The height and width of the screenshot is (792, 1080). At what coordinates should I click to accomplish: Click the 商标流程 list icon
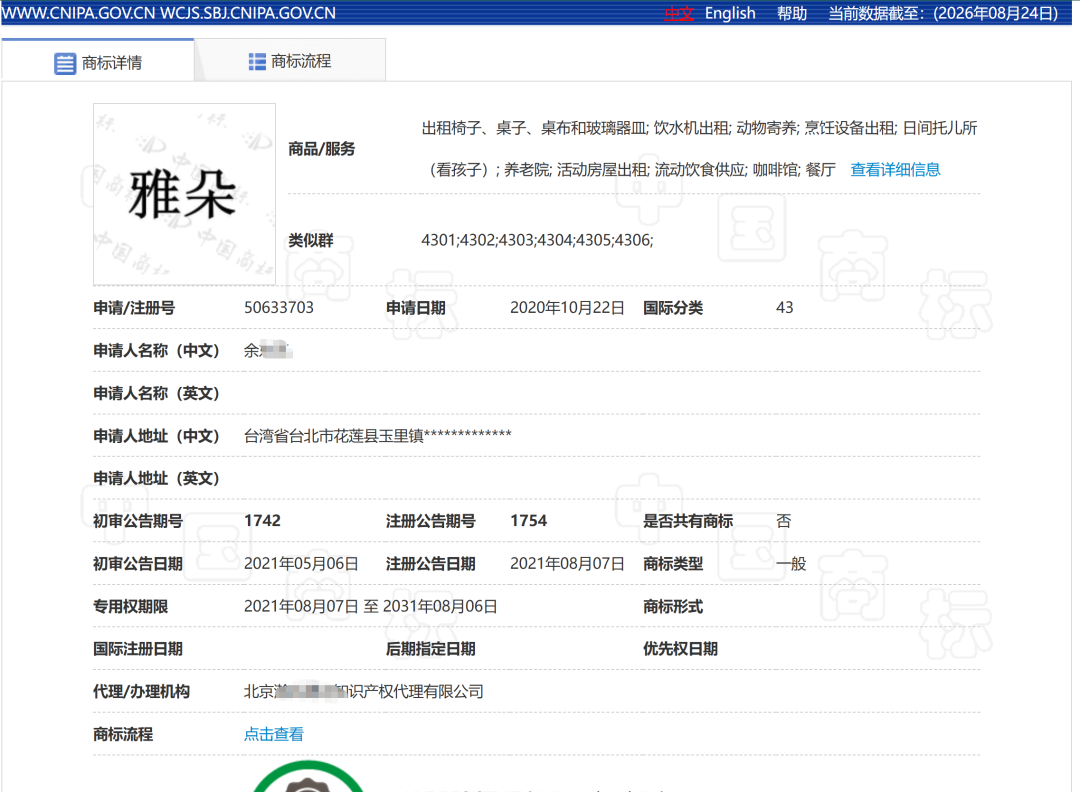click(x=257, y=61)
